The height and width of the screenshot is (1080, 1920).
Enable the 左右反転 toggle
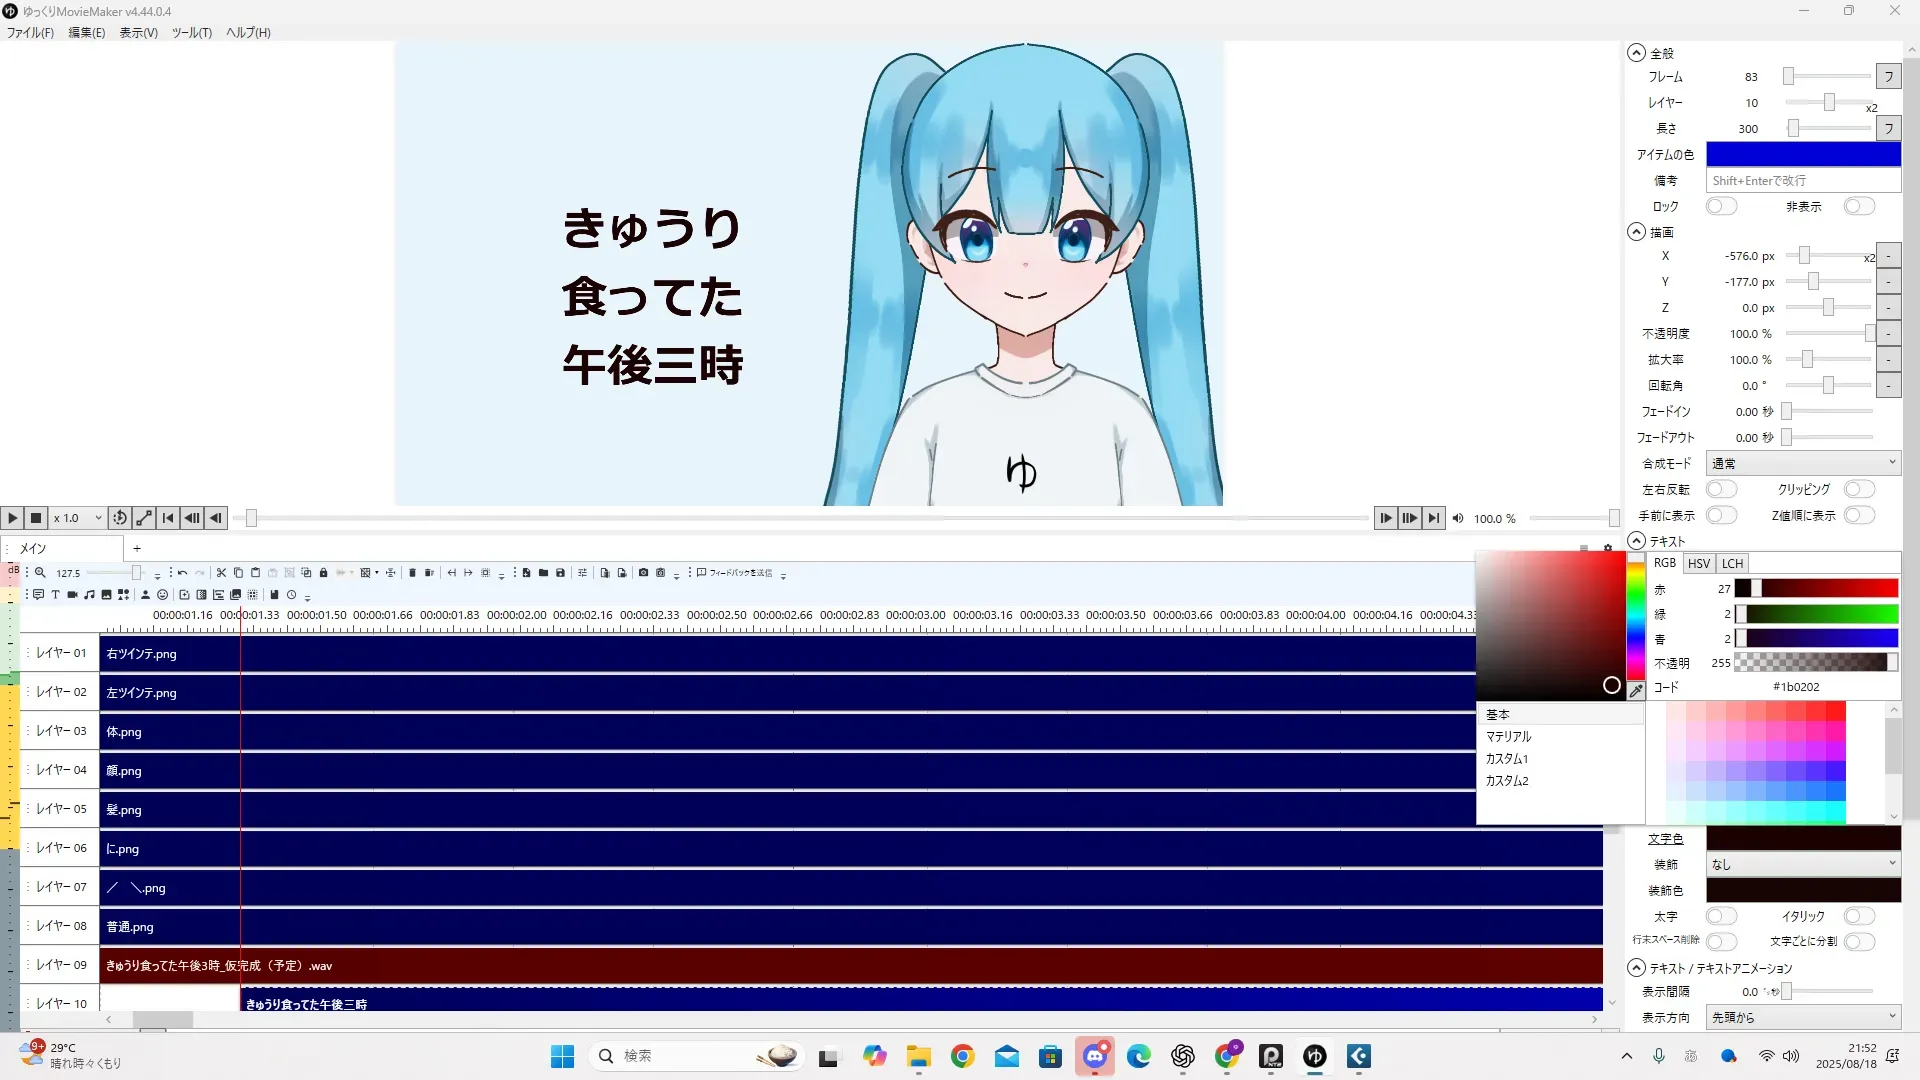pyautogui.click(x=1720, y=489)
